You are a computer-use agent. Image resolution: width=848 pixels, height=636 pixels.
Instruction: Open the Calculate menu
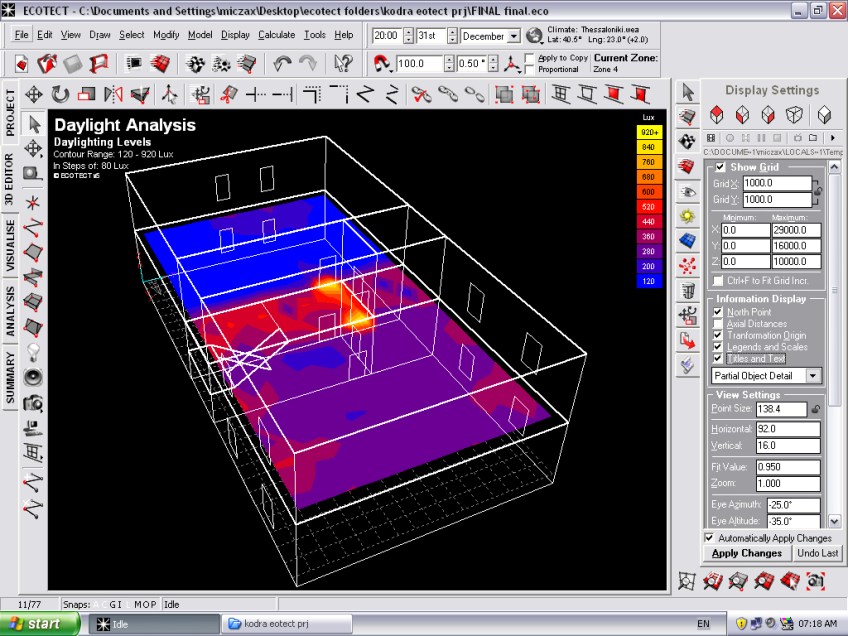(276, 35)
